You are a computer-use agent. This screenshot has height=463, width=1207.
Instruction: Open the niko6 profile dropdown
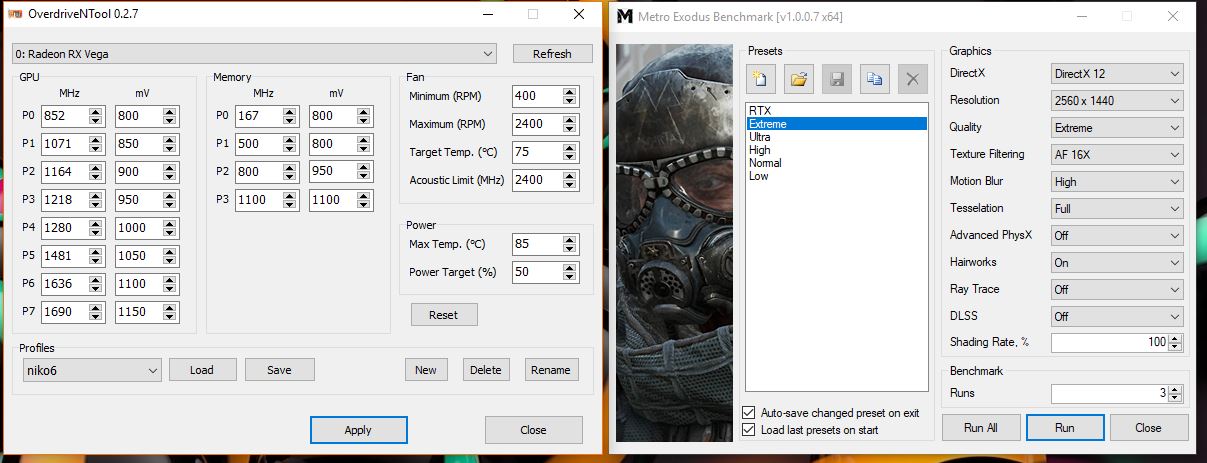tap(90, 370)
